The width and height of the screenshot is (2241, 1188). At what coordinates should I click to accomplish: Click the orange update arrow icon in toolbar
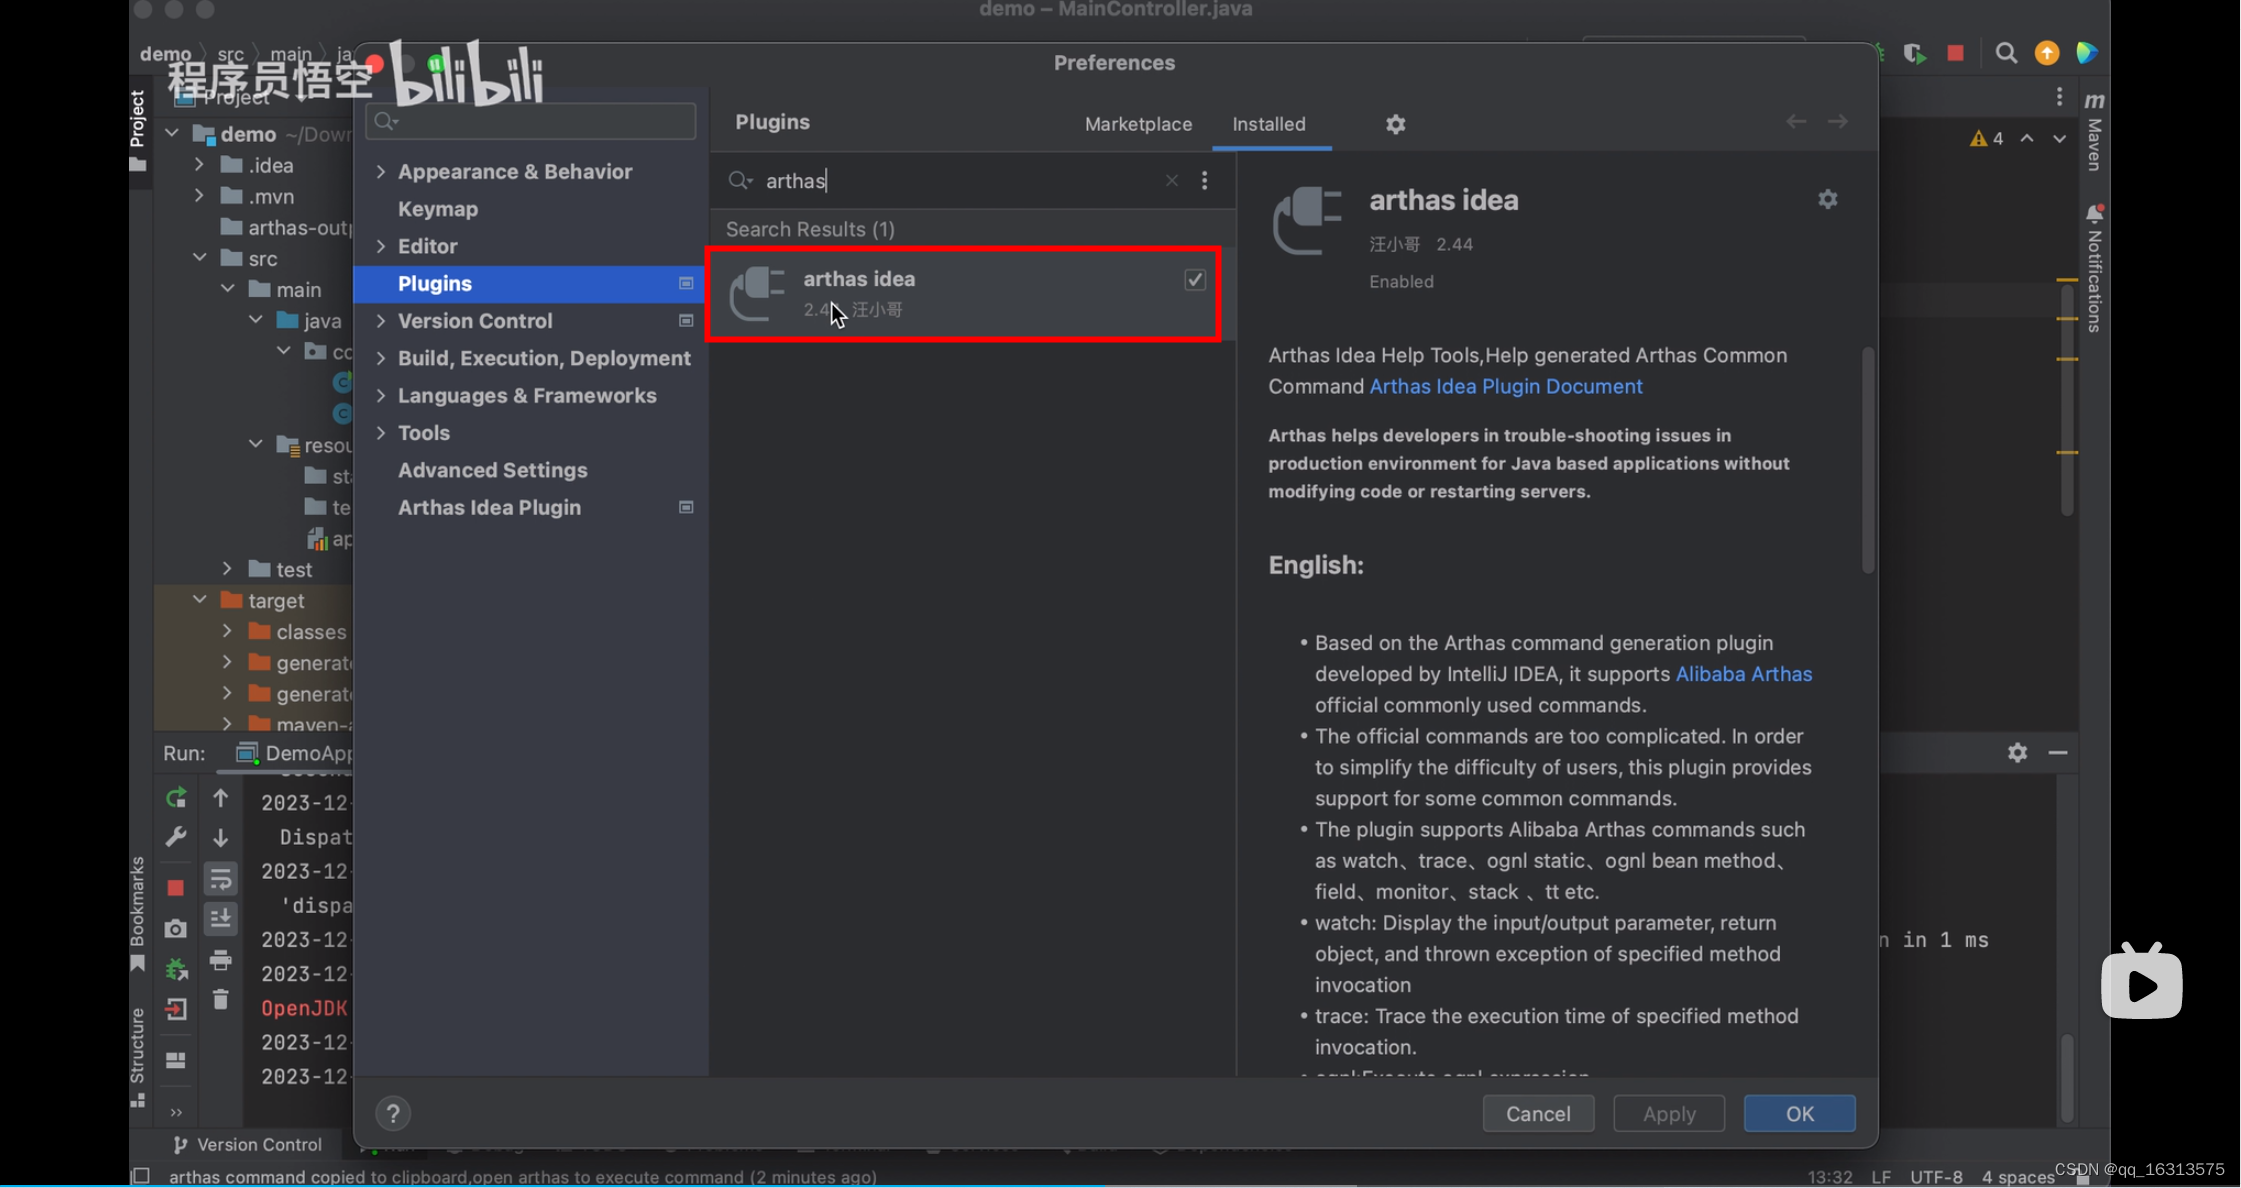pos(2047,53)
